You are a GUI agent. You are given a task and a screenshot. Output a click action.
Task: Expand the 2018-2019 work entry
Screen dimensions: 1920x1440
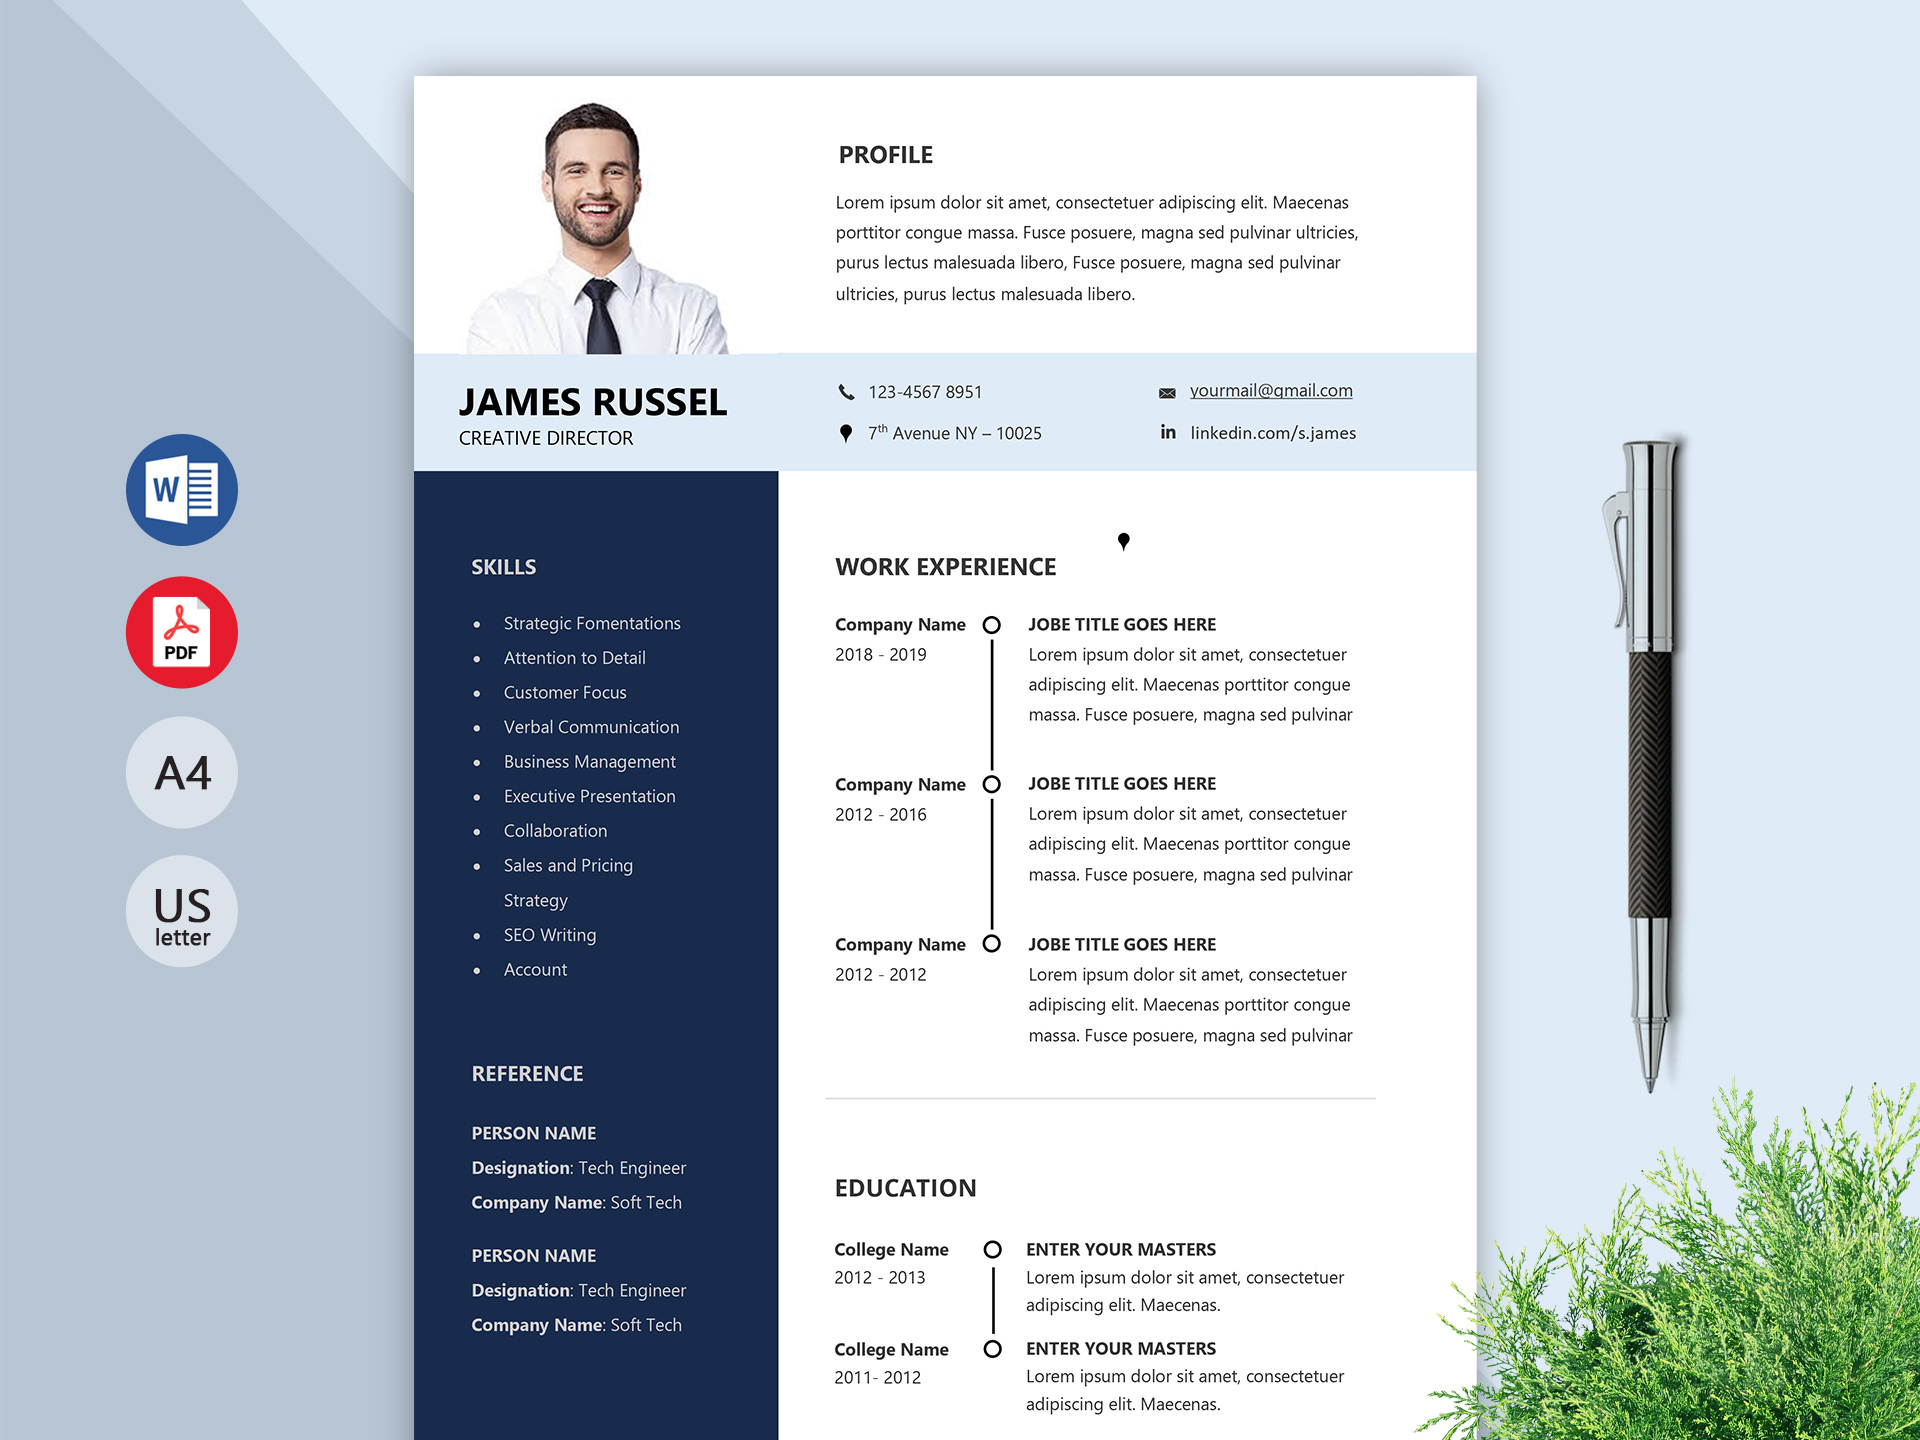click(x=992, y=622)
